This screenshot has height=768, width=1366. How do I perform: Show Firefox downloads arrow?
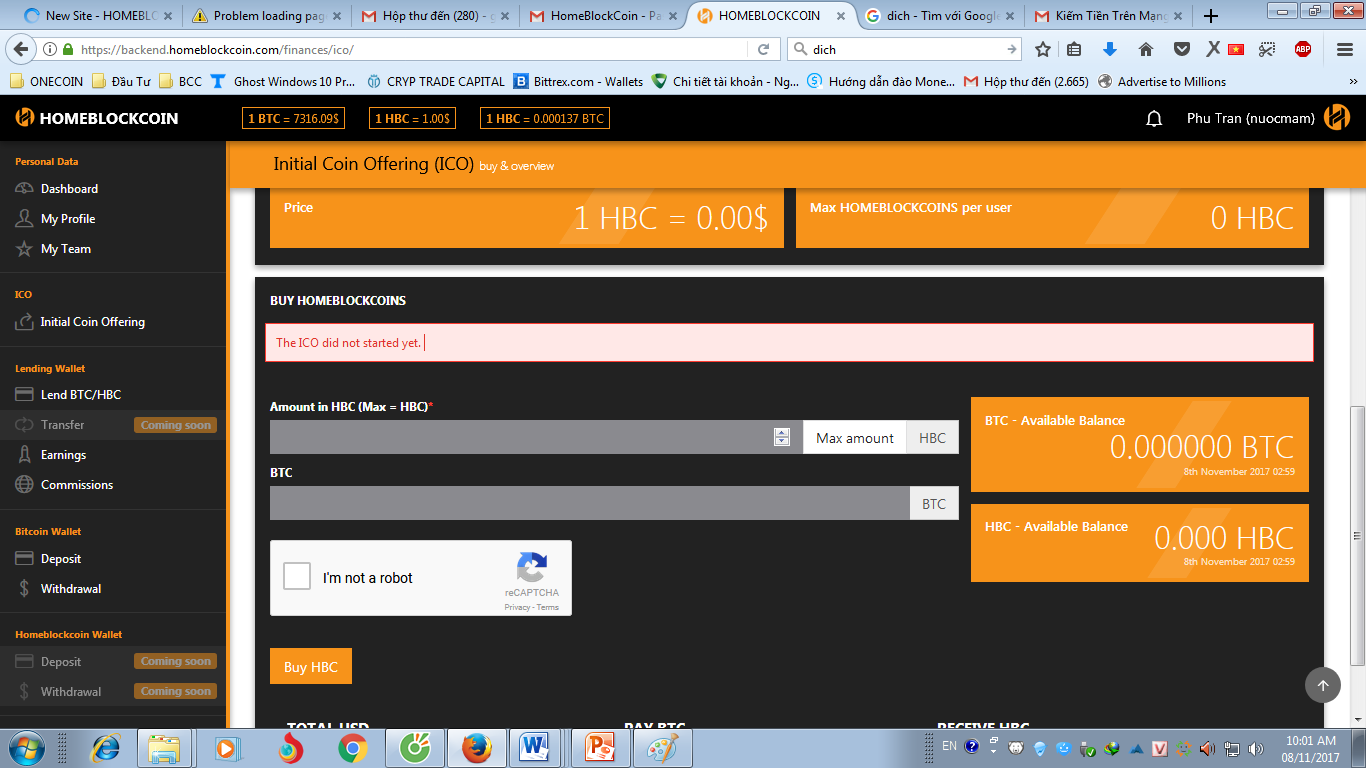coord(1109,49)
